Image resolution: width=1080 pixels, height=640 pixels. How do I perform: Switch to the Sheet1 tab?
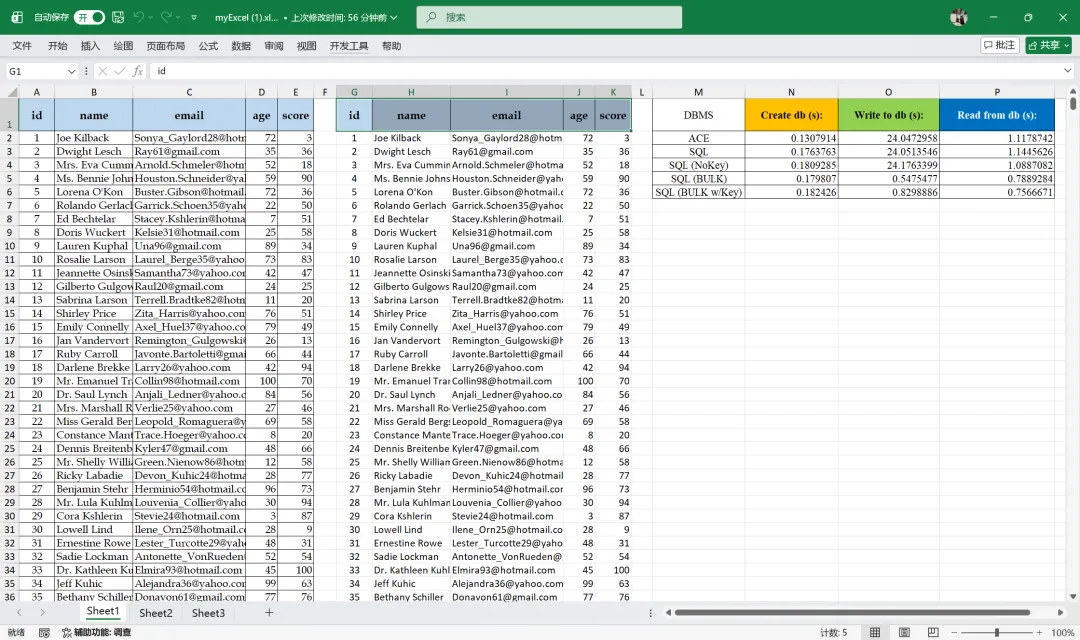pos(103,611)
